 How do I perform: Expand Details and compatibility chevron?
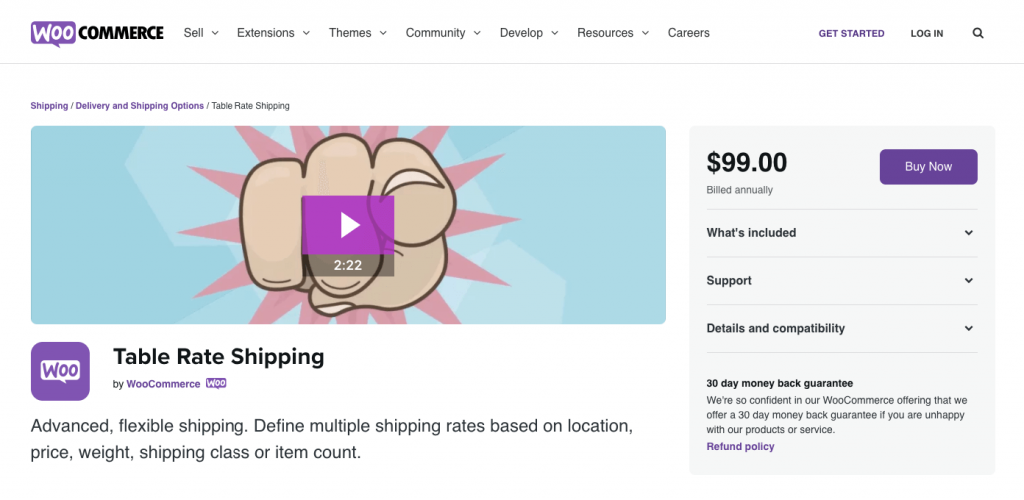(x=968, y=328)
